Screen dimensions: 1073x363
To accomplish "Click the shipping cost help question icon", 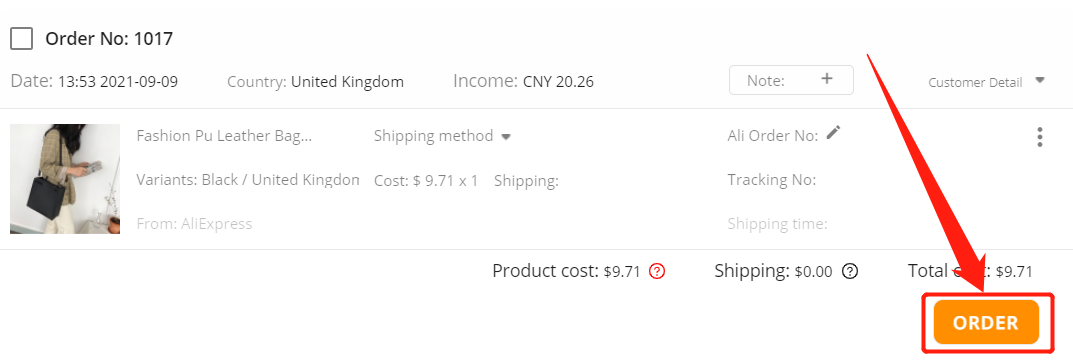I will [850, 271].
